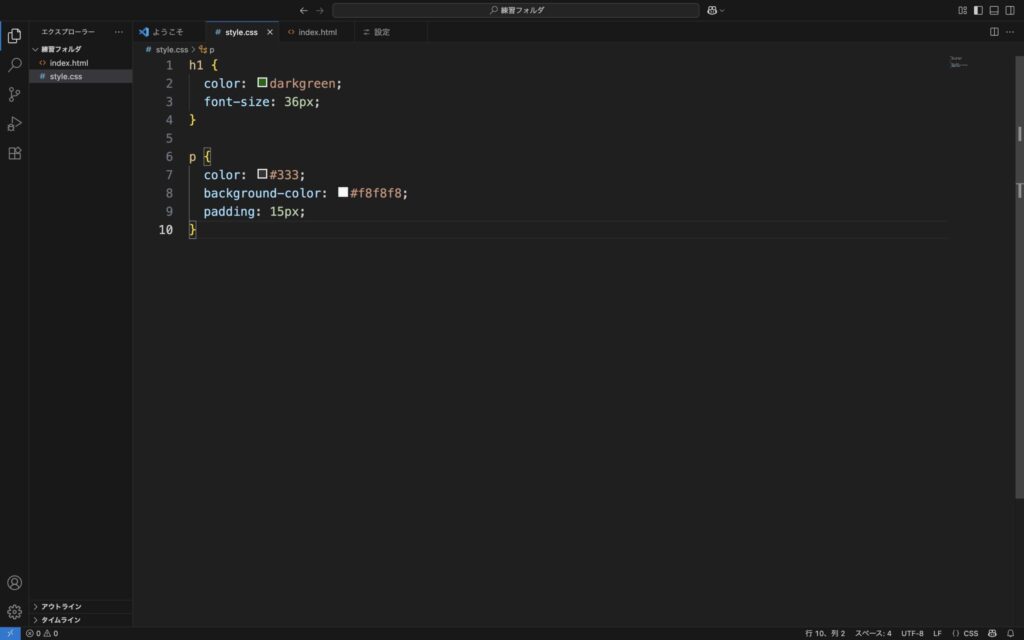The width and height of the screenshot is (1024, 640).
Task: Close the style.css tab
Action: coord(270,32)
